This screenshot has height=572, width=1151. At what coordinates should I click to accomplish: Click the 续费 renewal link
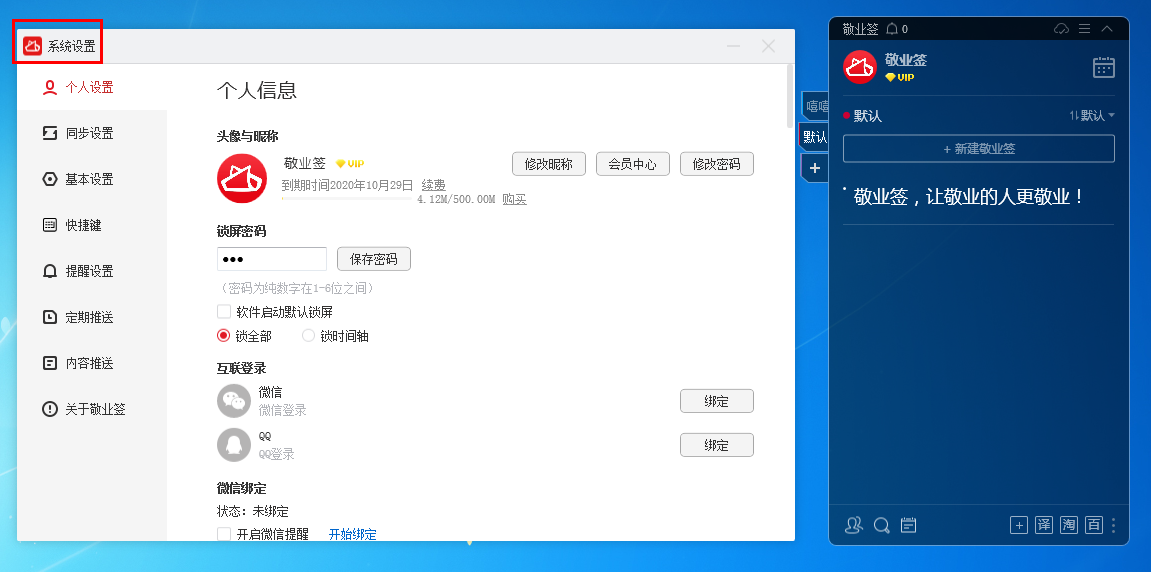point(433,185)
